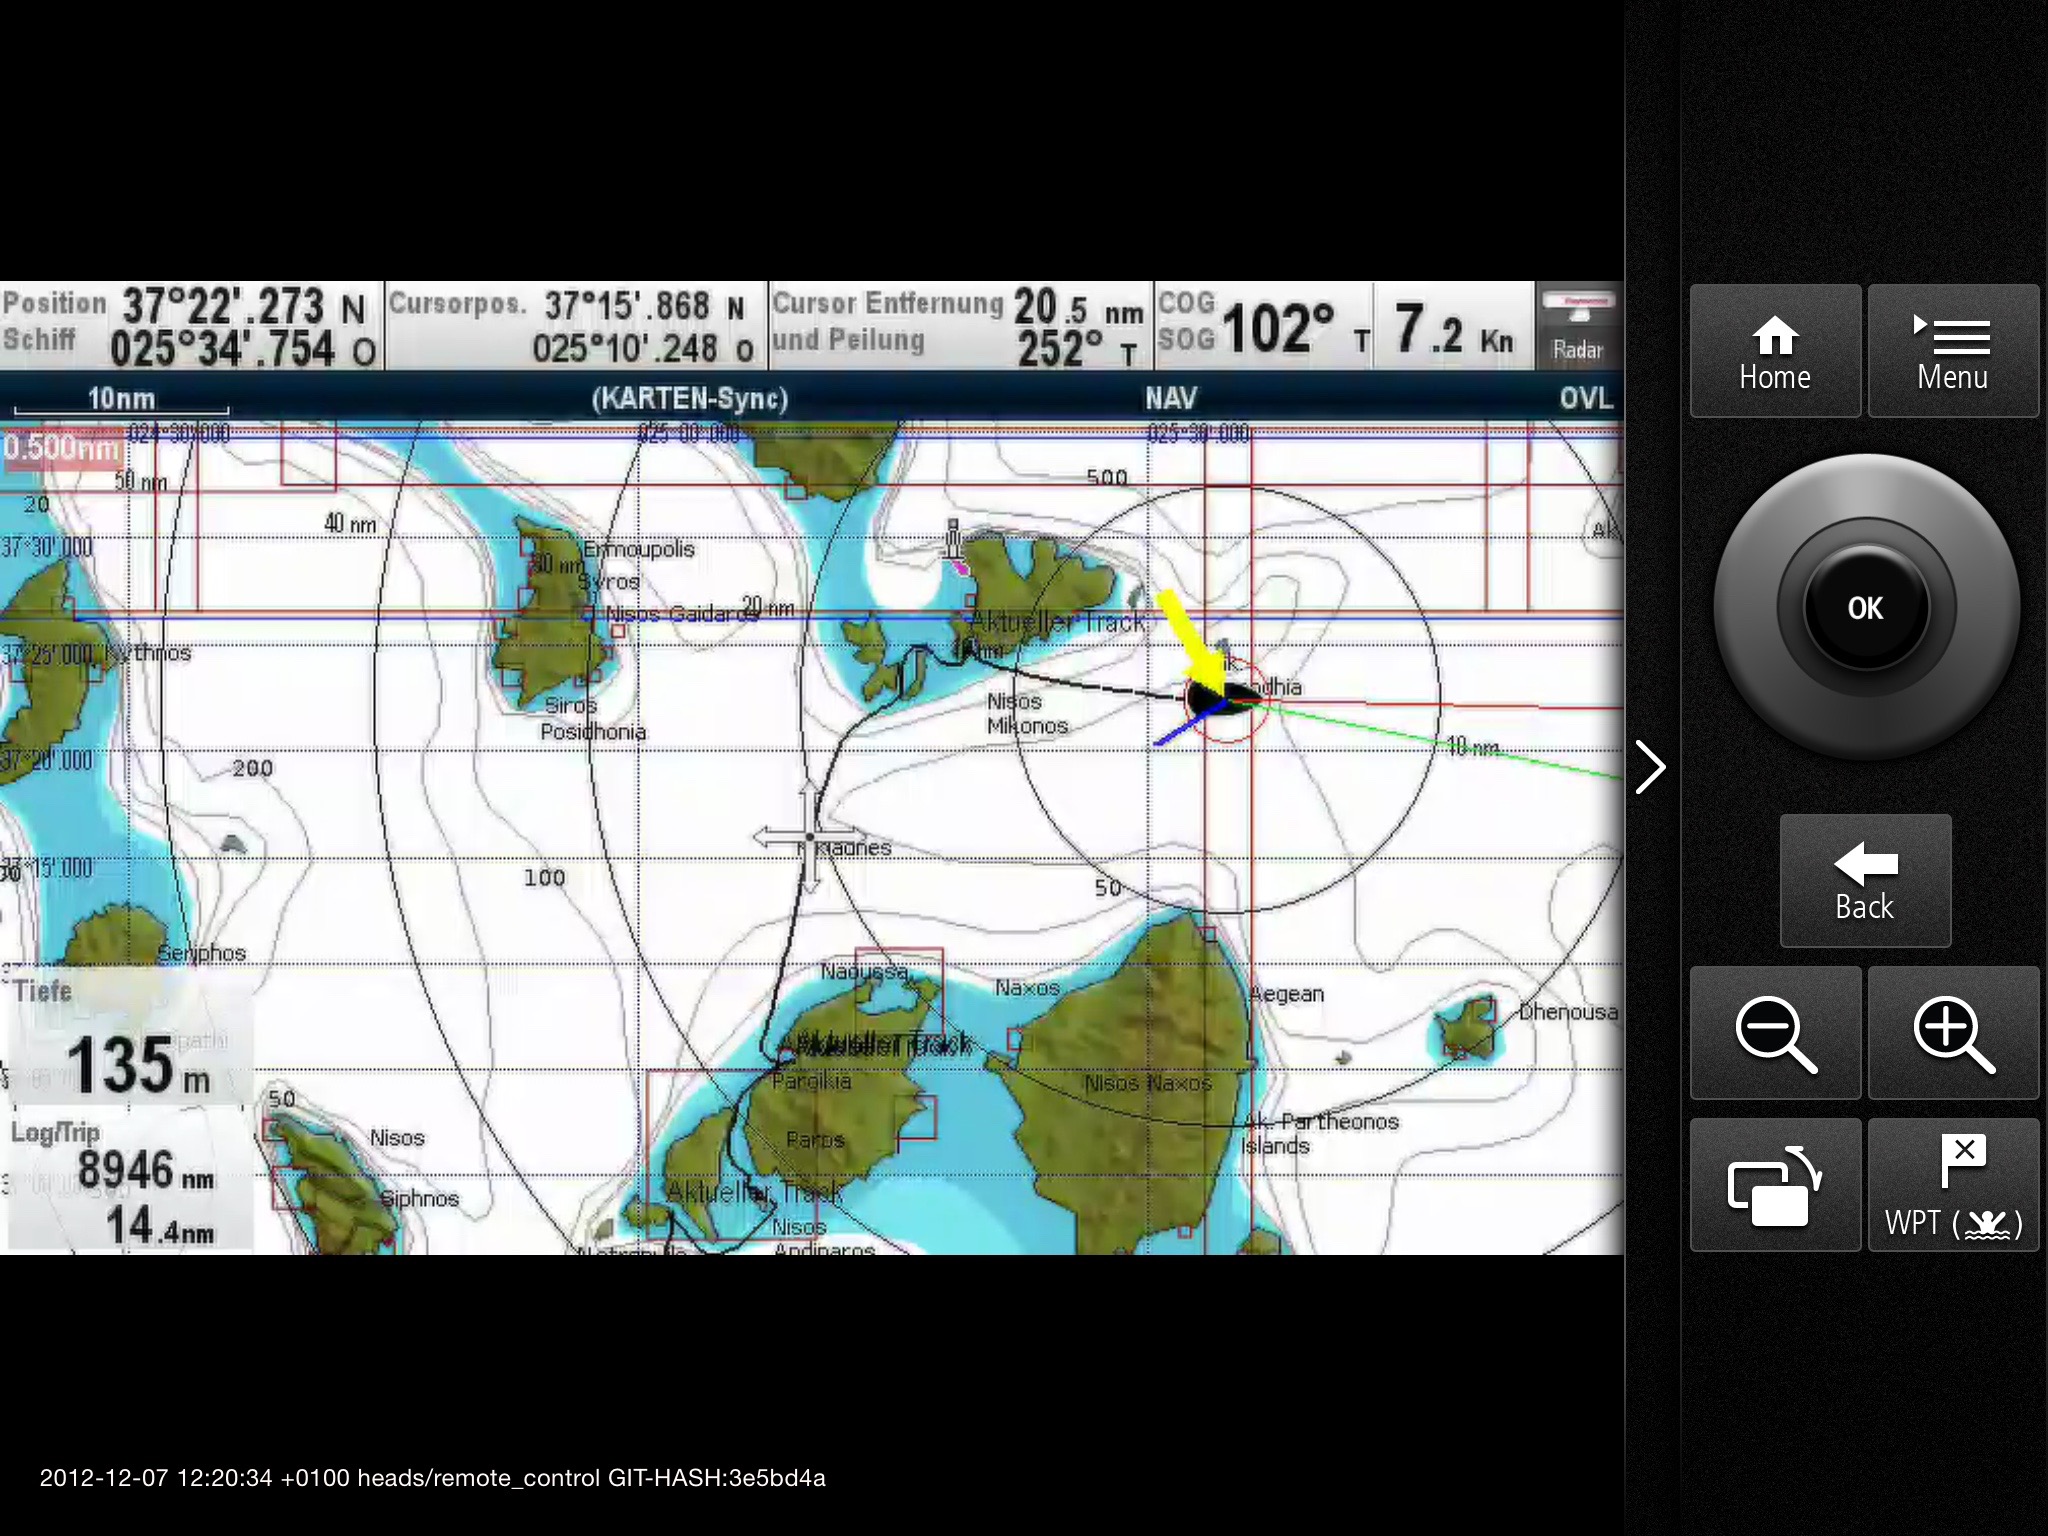Tap the SOG 7.2 Kn reading
Screen dimensions: 2048x1536
1454,328
